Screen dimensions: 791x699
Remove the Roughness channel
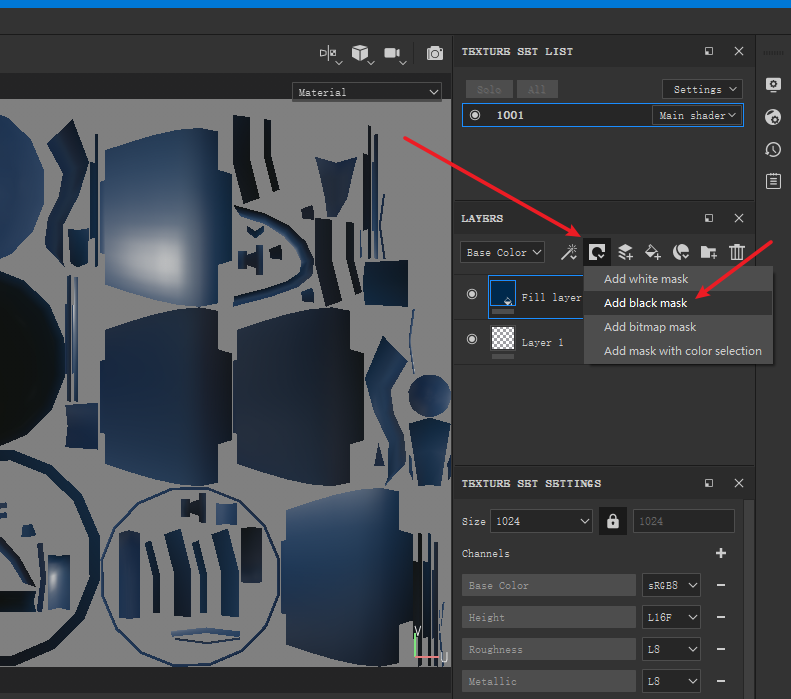click(x=721, y=650)
